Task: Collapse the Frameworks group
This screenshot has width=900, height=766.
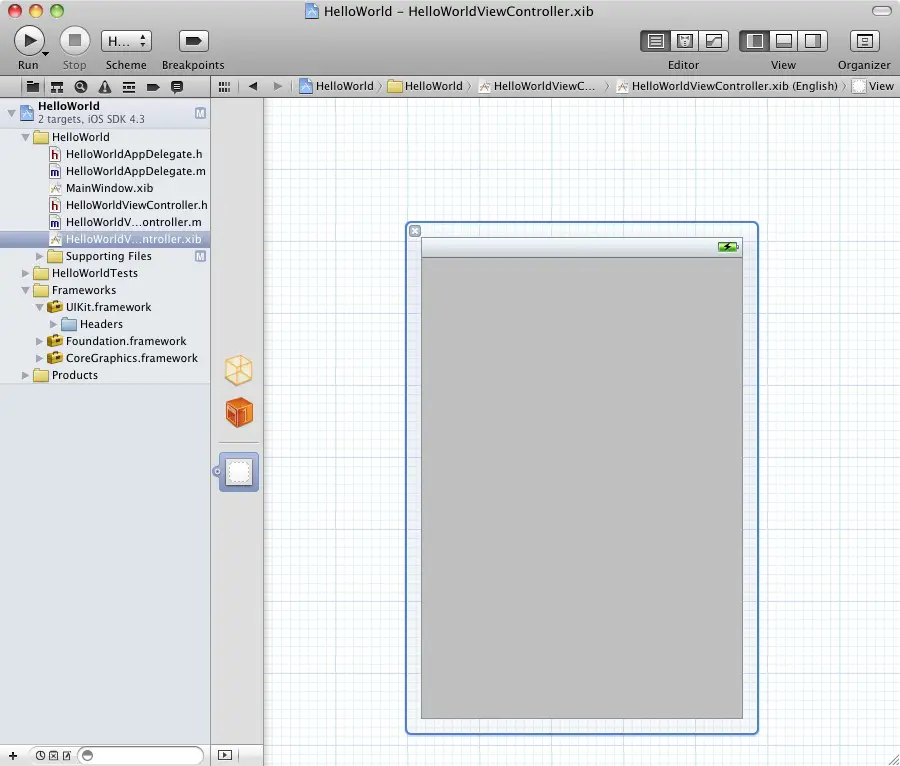Action: [x=26, y=291]
